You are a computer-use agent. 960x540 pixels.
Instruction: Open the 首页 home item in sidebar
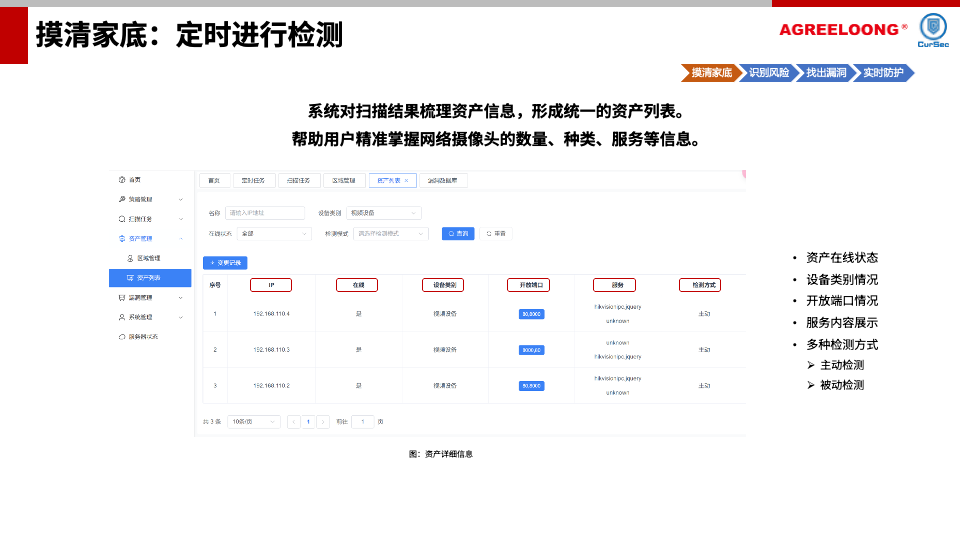tap(135, 180)
